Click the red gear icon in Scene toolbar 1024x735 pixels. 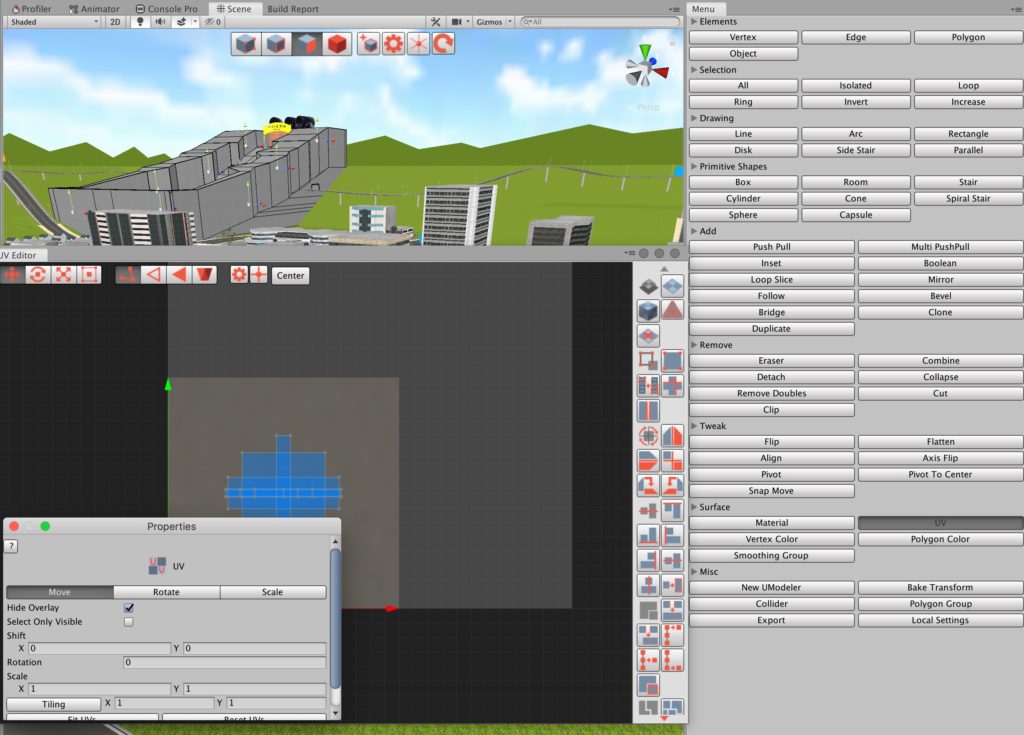coord(393,44)
